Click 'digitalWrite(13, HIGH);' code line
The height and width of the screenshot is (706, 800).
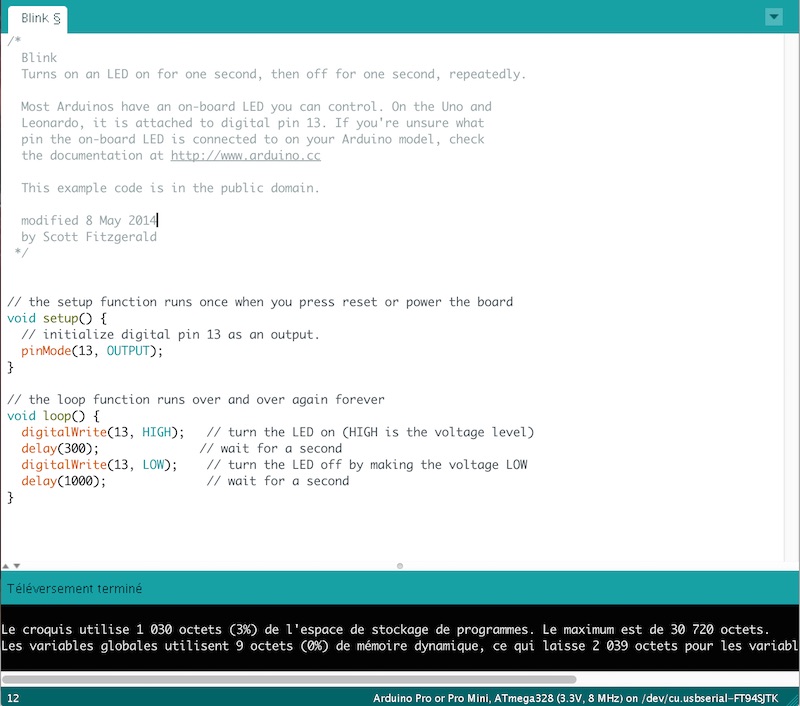click(x=103, y=432)
